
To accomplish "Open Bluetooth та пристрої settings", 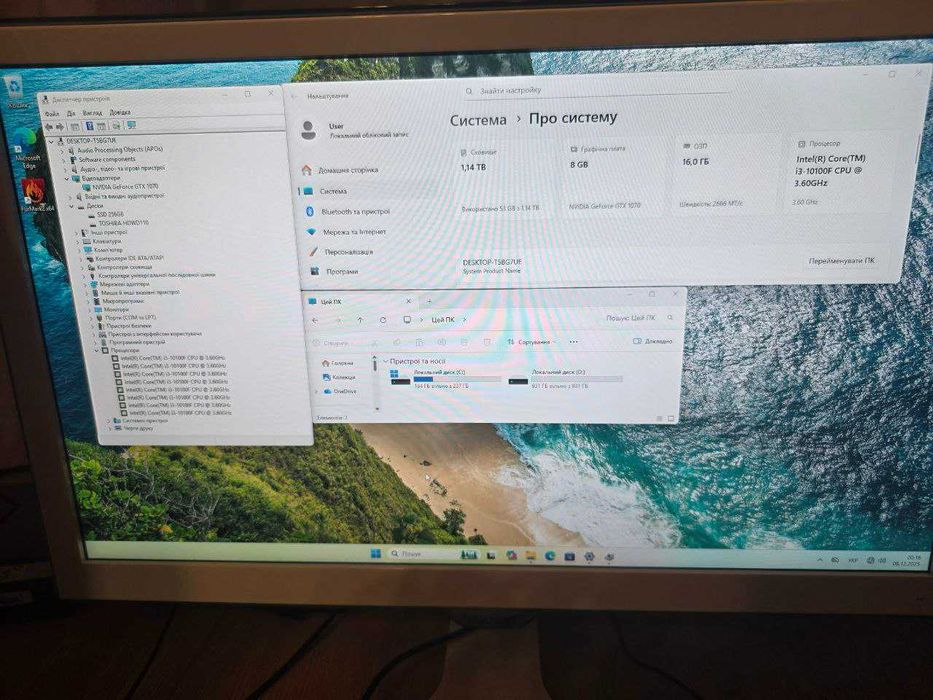I will tap(349, 211).
